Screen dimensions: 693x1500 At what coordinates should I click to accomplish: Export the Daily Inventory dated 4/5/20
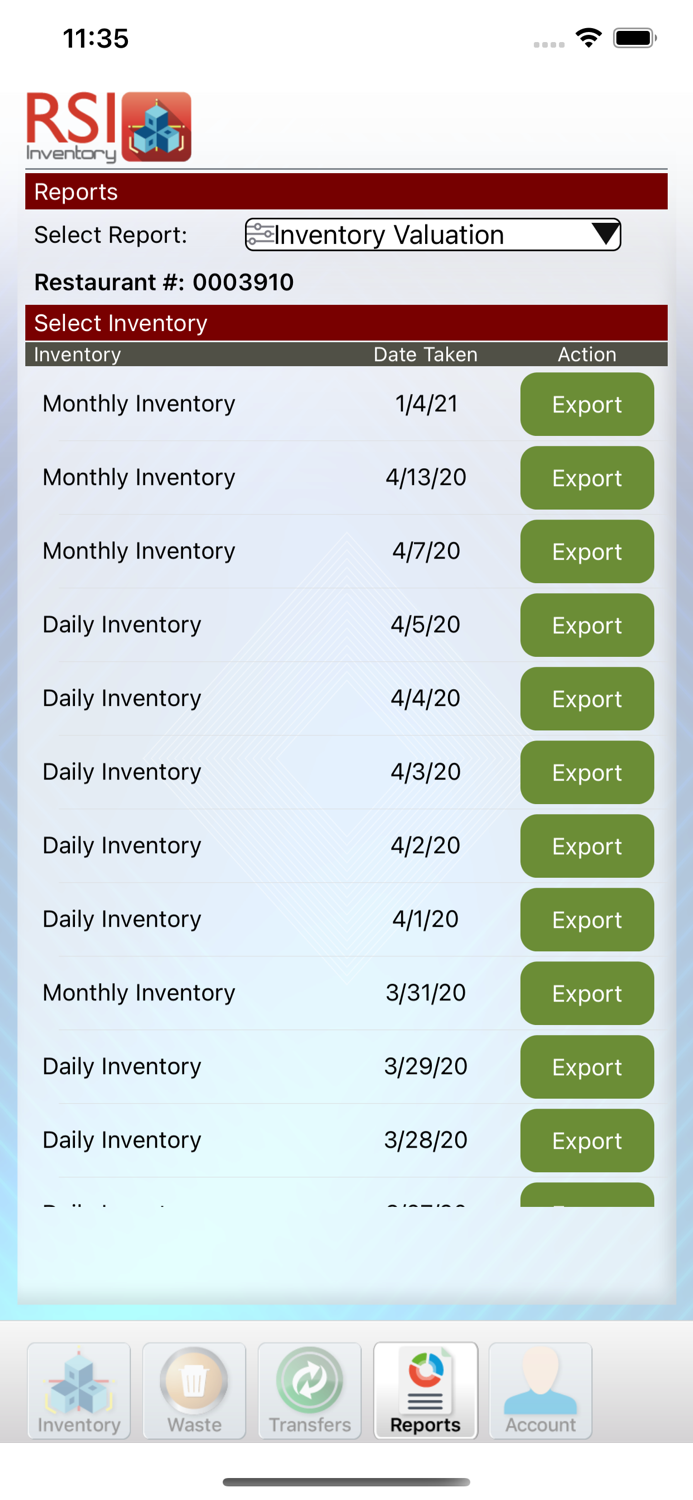coord(587,625)
